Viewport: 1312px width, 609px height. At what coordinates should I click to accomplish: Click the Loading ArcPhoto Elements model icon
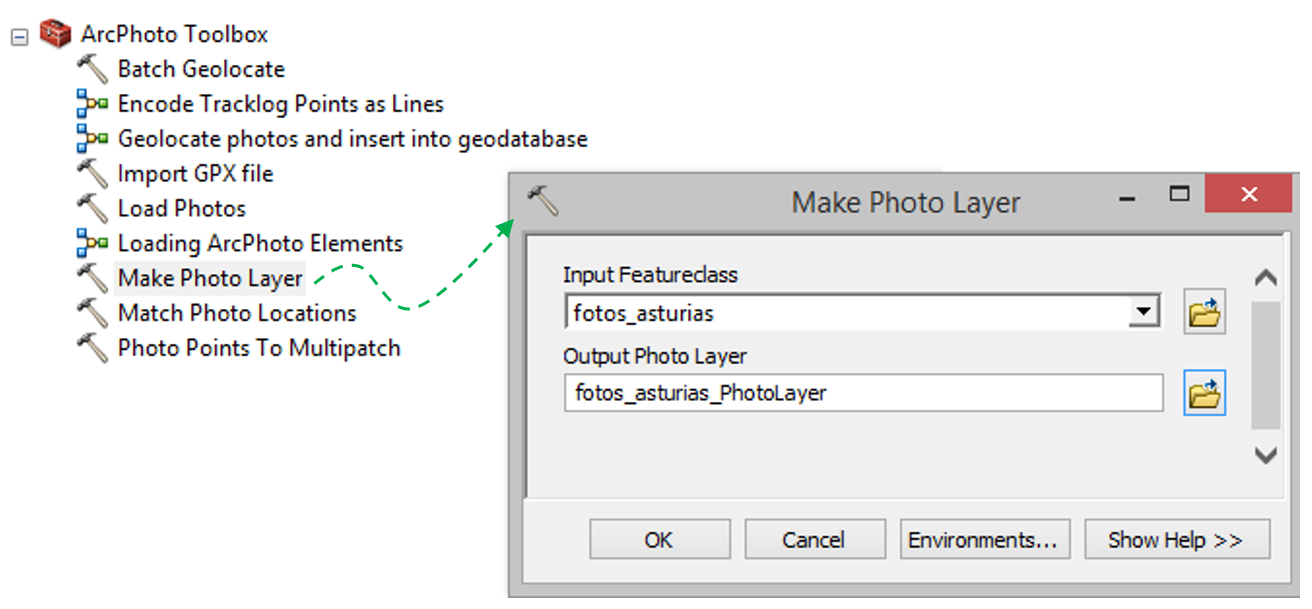[x=92, y=243]
